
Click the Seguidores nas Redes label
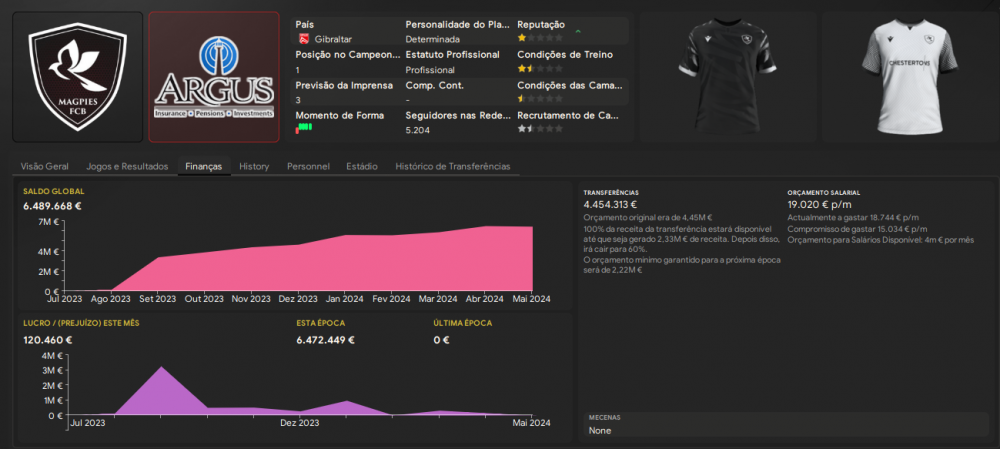click(458, 115)
